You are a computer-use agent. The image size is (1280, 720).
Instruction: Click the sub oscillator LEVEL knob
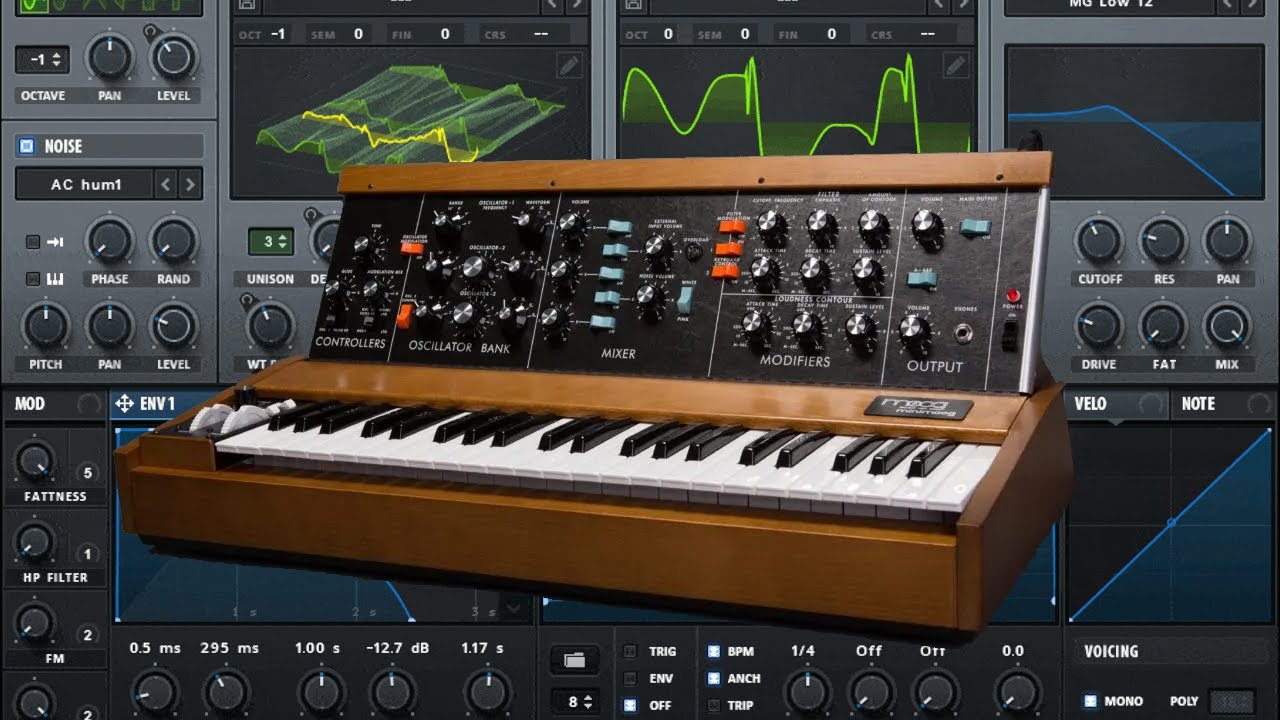pyautogui.click(x=173, y=57)
